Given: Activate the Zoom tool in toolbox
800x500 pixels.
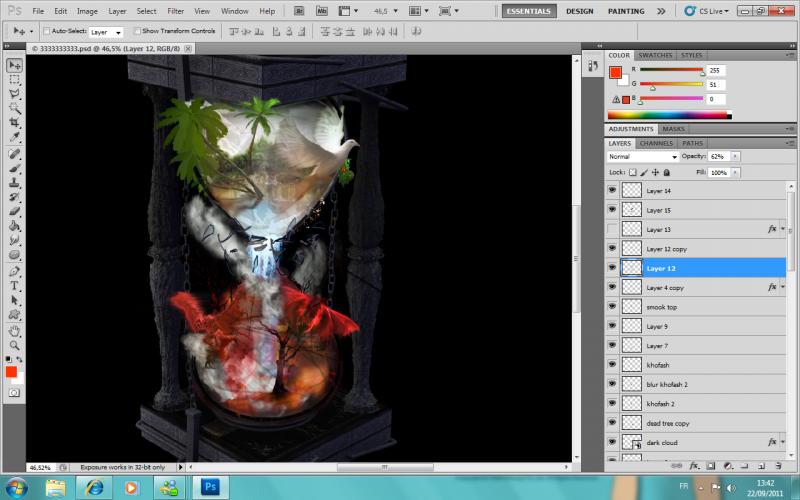Looking at the screenshot, I should [15, 345].
